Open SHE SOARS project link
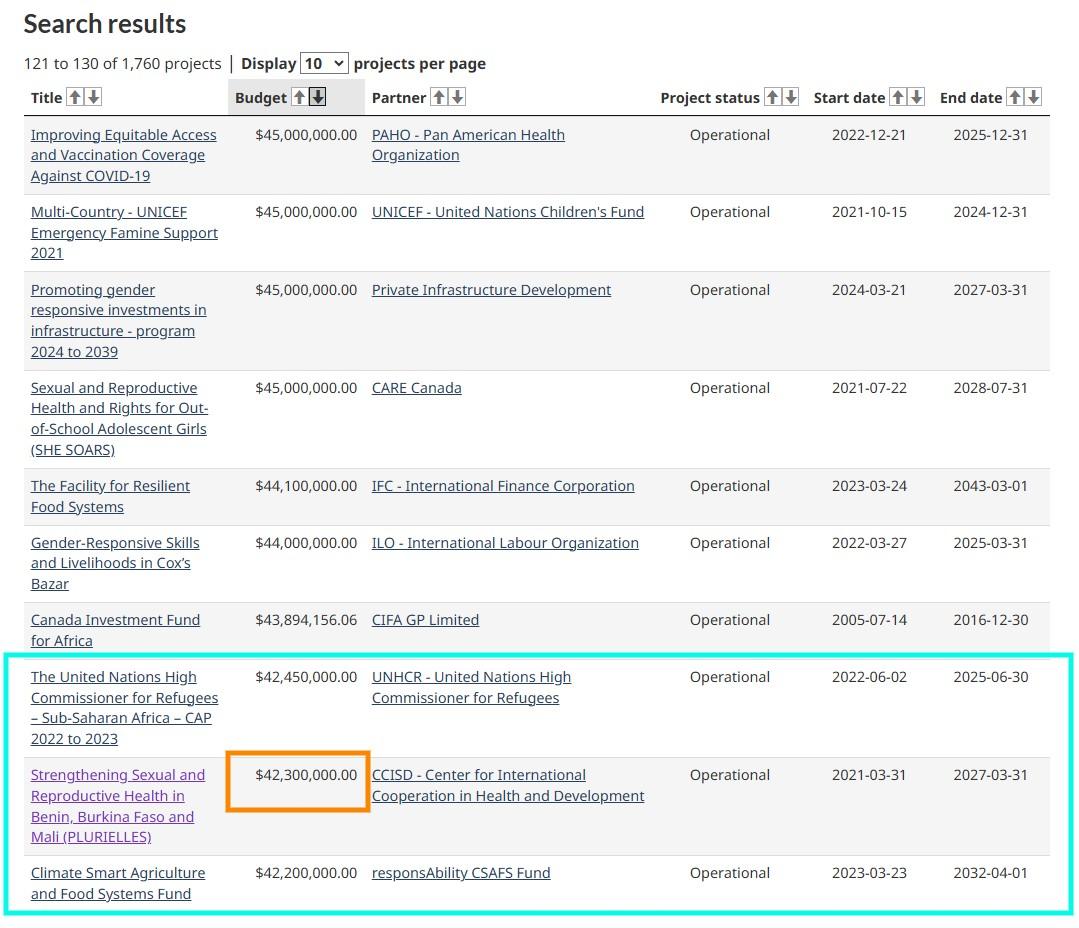Screen dimensions: 1079x928 click(x=120, y=419)
